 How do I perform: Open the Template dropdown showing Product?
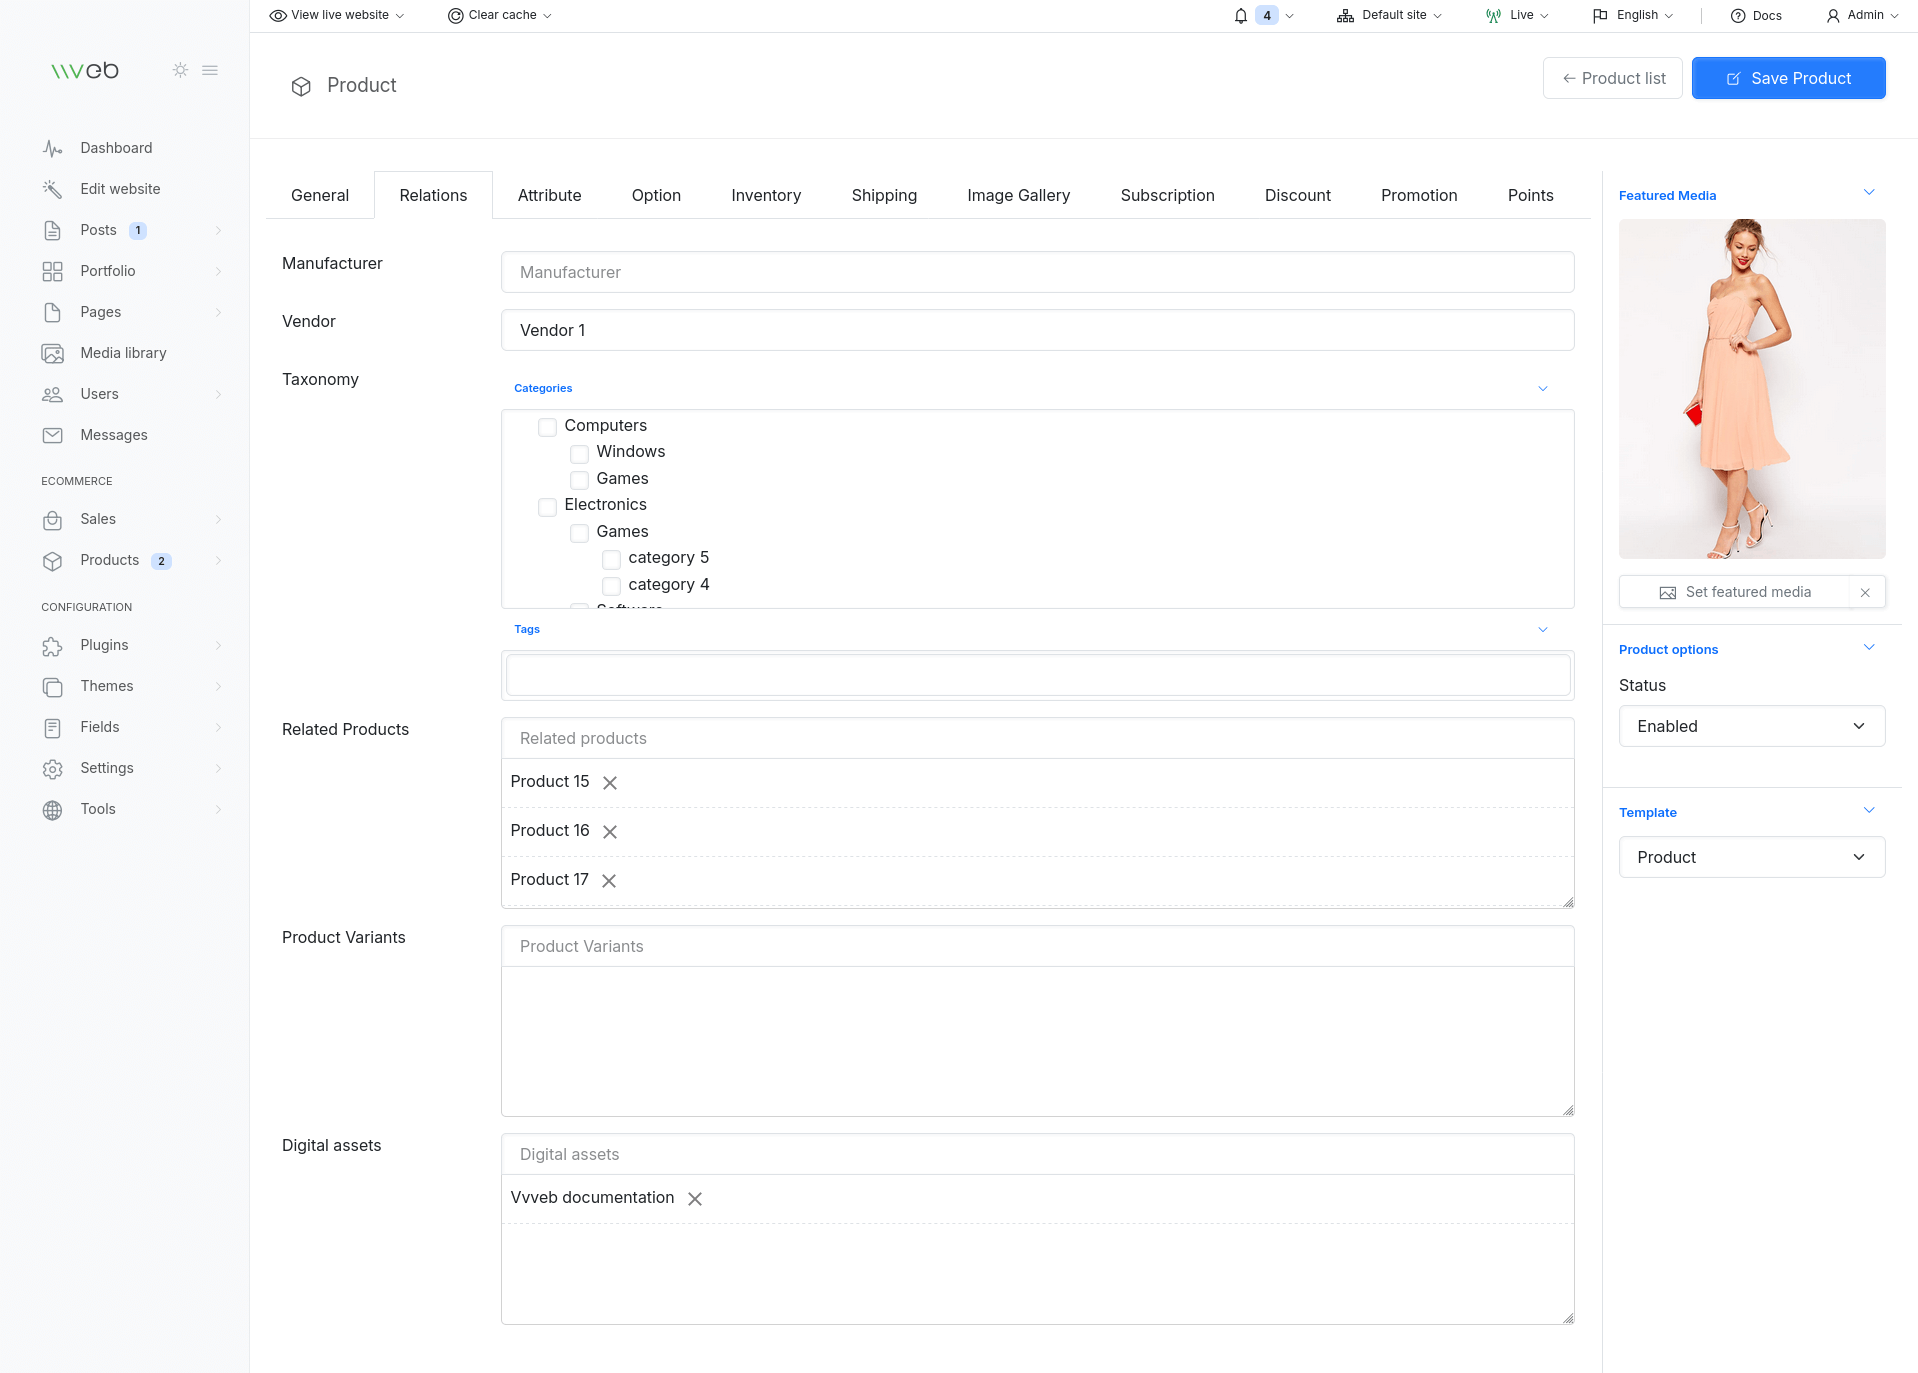pyautogui.click(x=1751, y=857)
